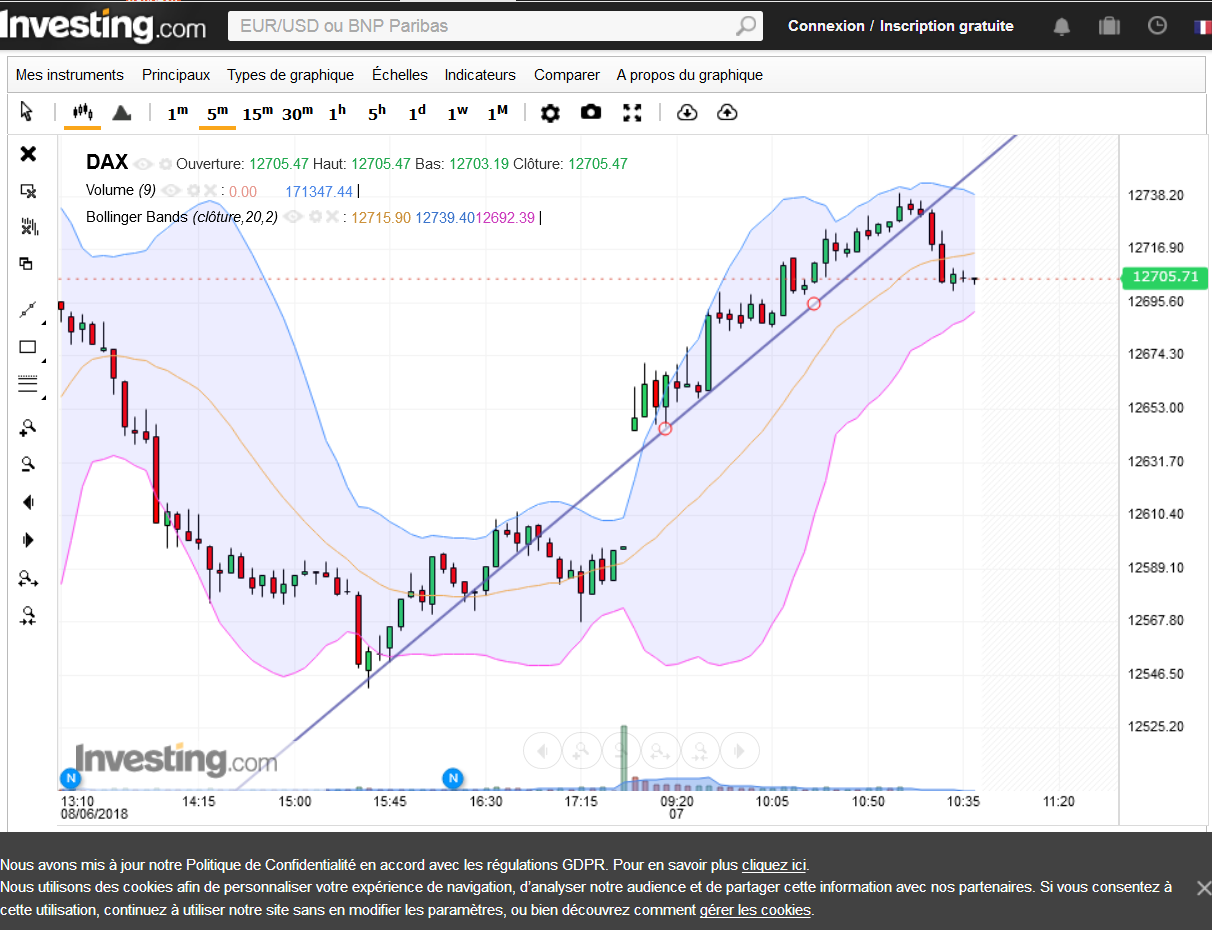Click the compress horizontal zoom tool
Screen dimensions: 1212x930
[x=28, y=616]
